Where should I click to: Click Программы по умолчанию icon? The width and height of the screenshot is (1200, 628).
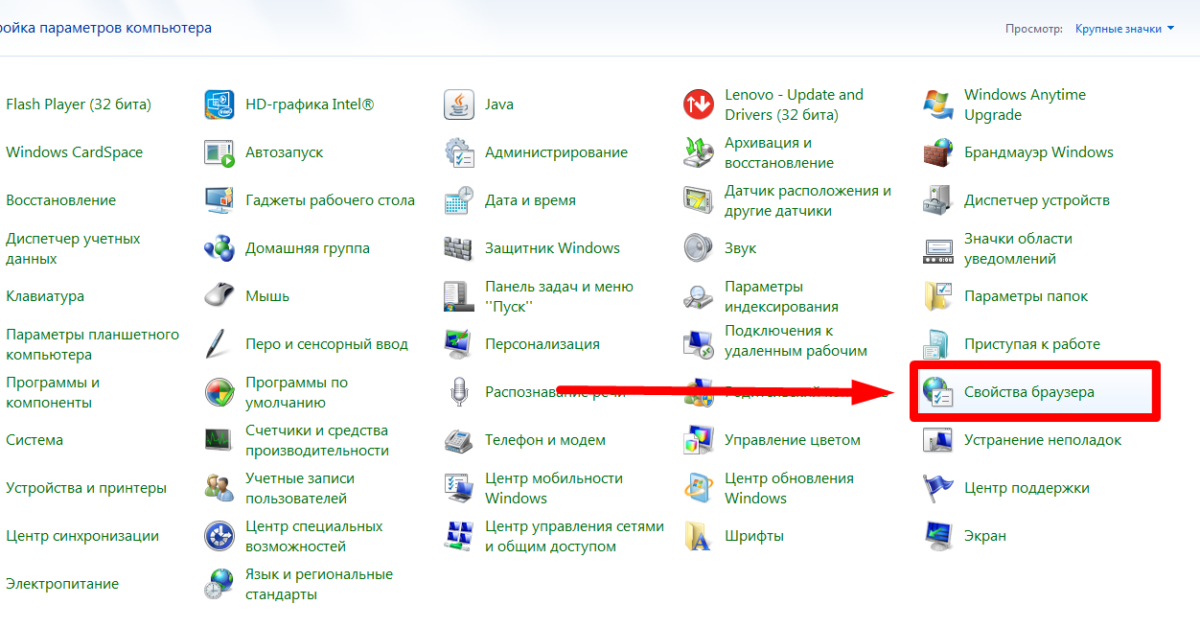(219, 392)
